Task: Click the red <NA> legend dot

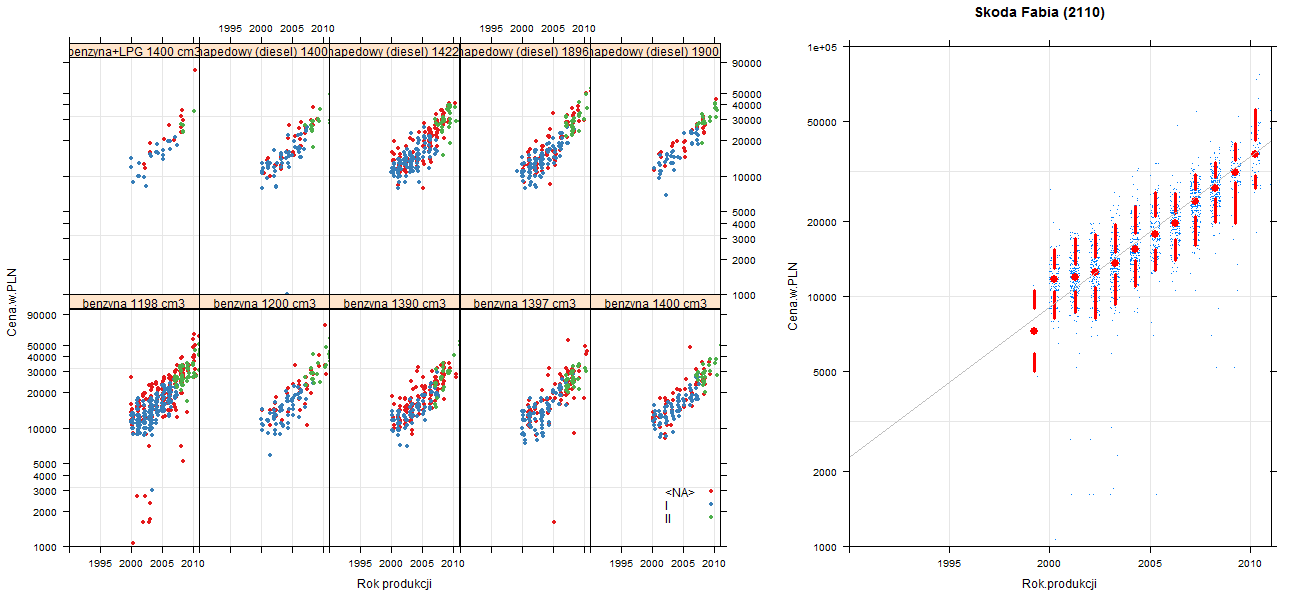Action: tap(710, 491)
